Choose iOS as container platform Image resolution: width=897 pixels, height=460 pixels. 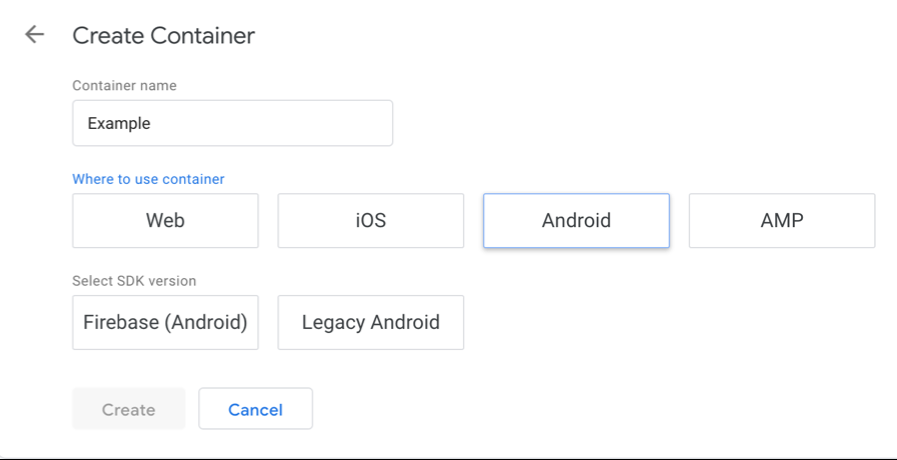point(370,221)
